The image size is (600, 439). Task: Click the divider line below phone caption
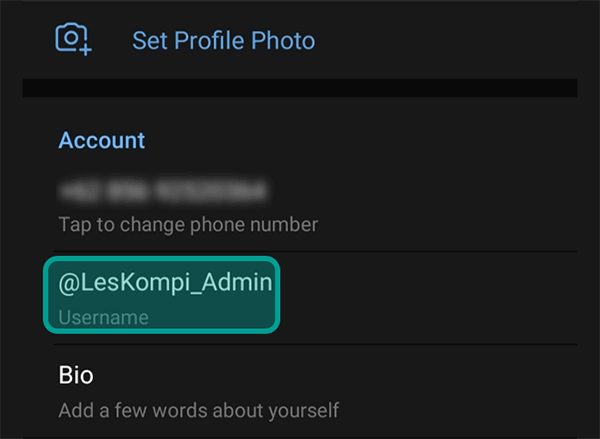[x=315, y=251]
